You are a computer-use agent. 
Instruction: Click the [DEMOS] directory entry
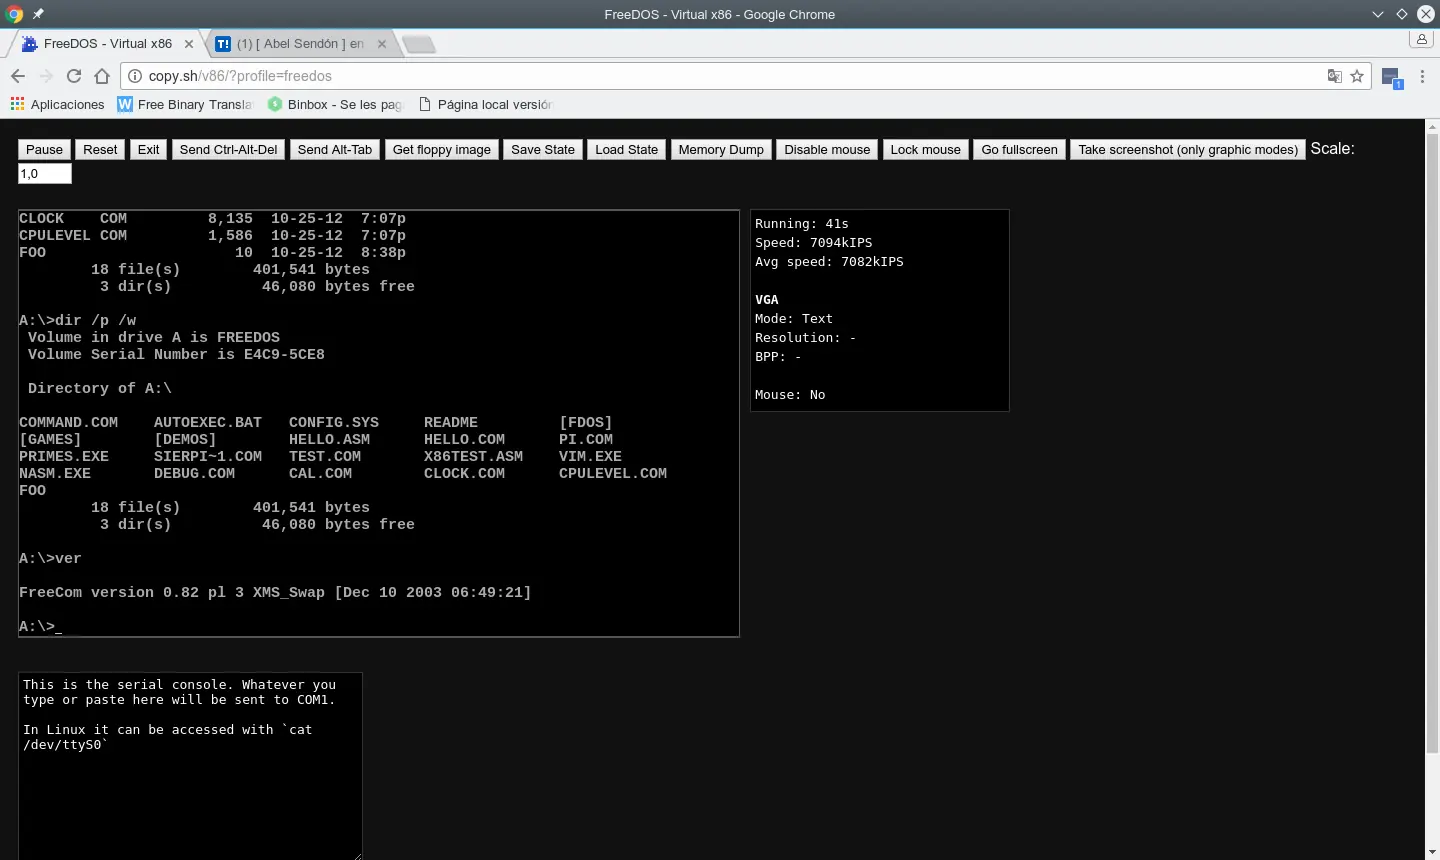[185, 439]
